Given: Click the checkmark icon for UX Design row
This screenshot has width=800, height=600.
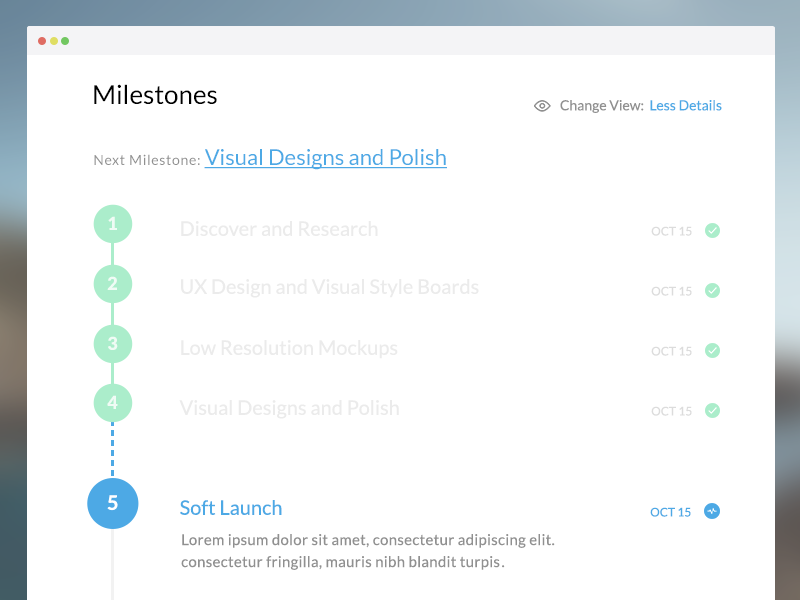Looking at the screenshot, I should tap(712, 290).
